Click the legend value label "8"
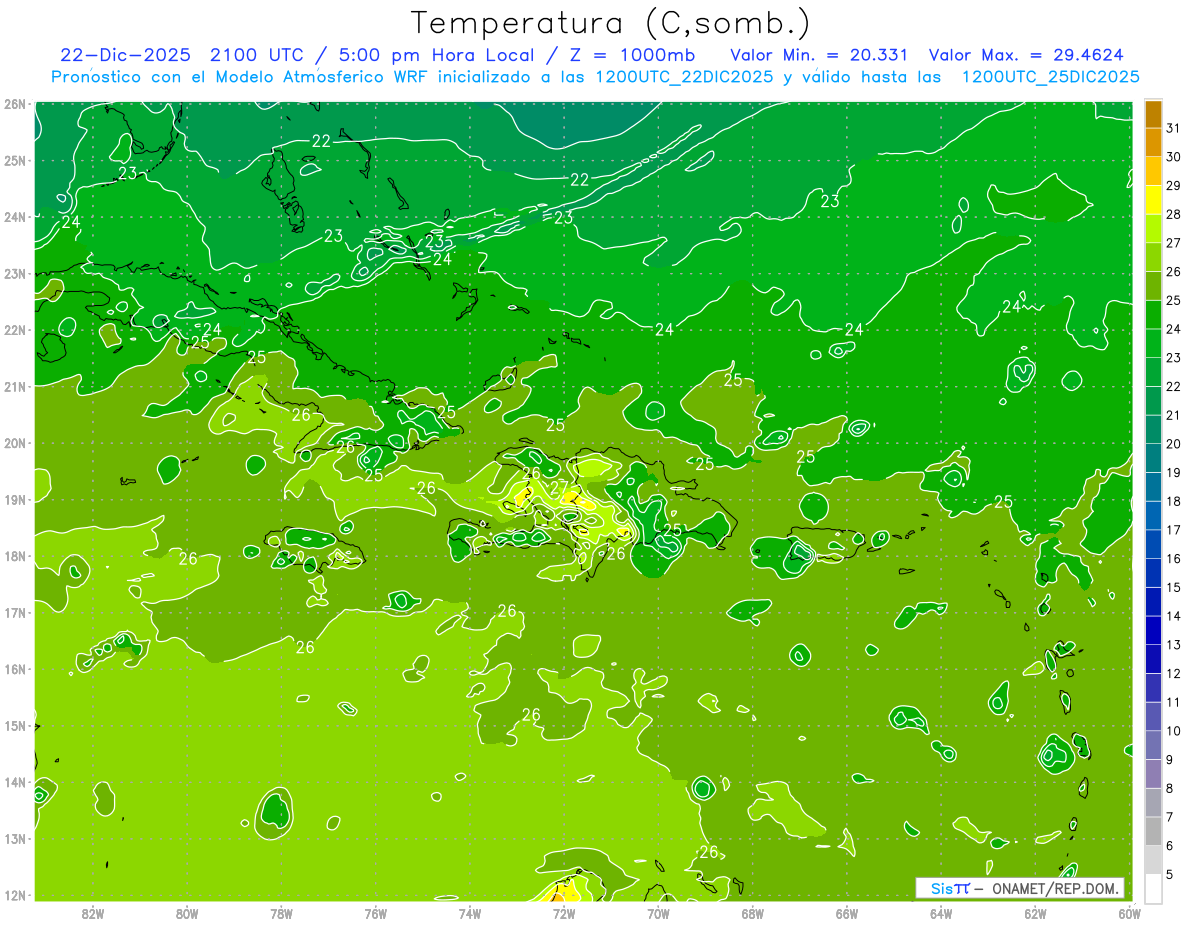The width and height of the screenshot is (1200, 927). point(1169,788)
